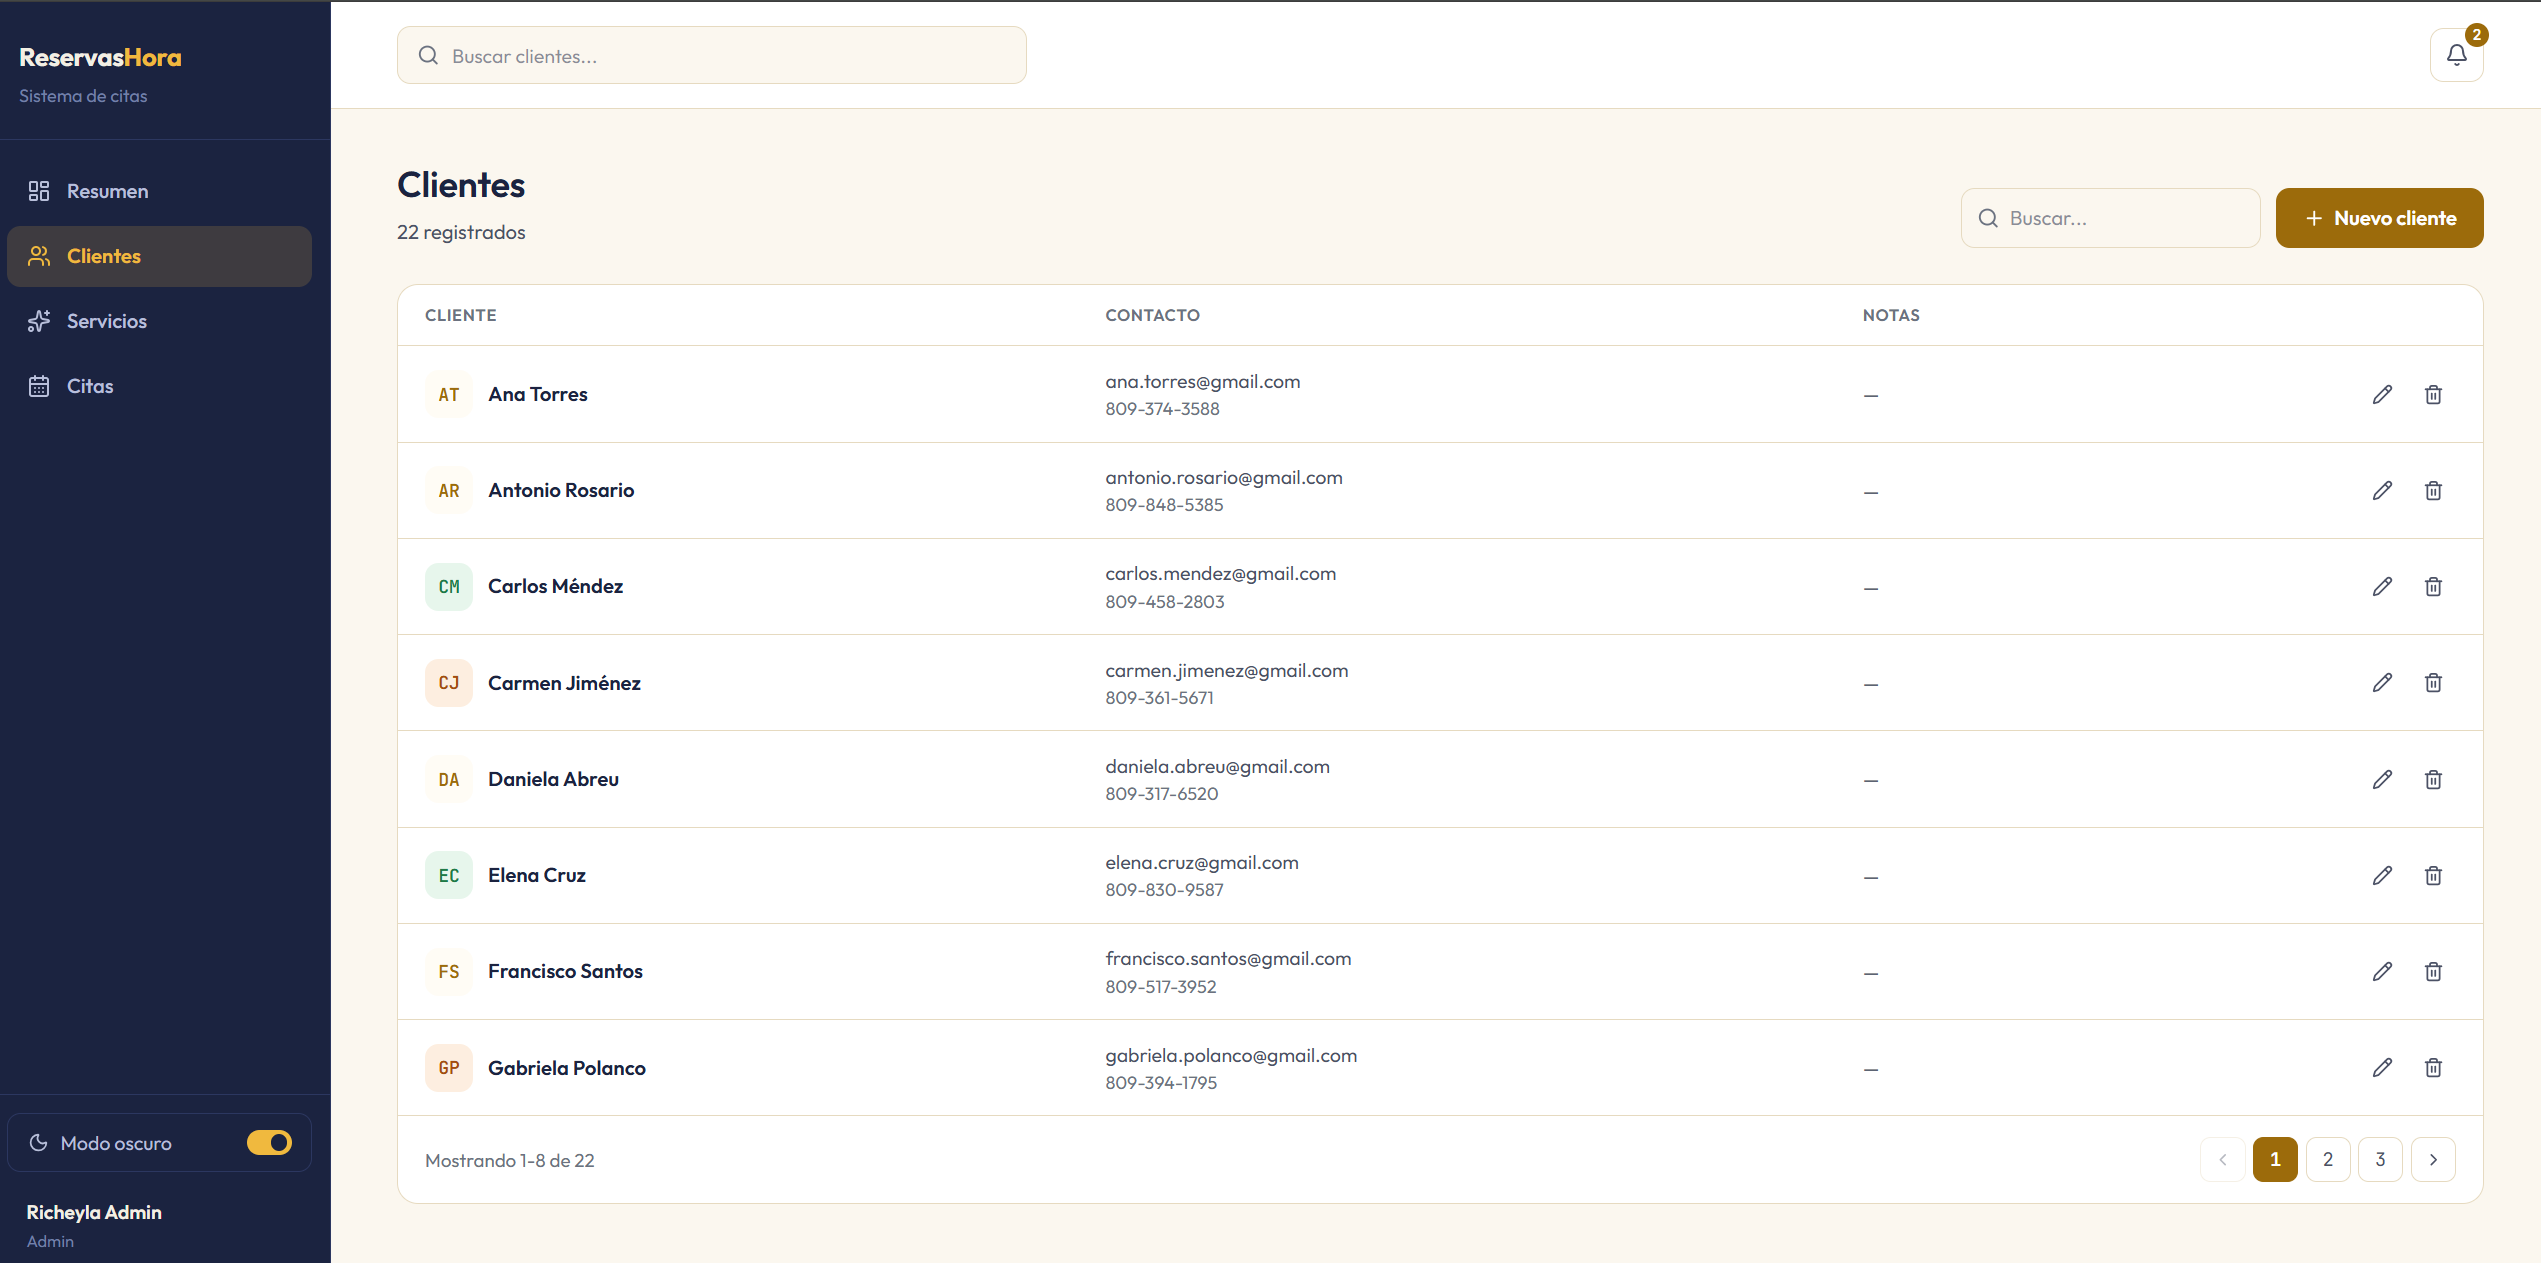Delete Gabriela Polanco with the trash icon

coord(2433,1067)
